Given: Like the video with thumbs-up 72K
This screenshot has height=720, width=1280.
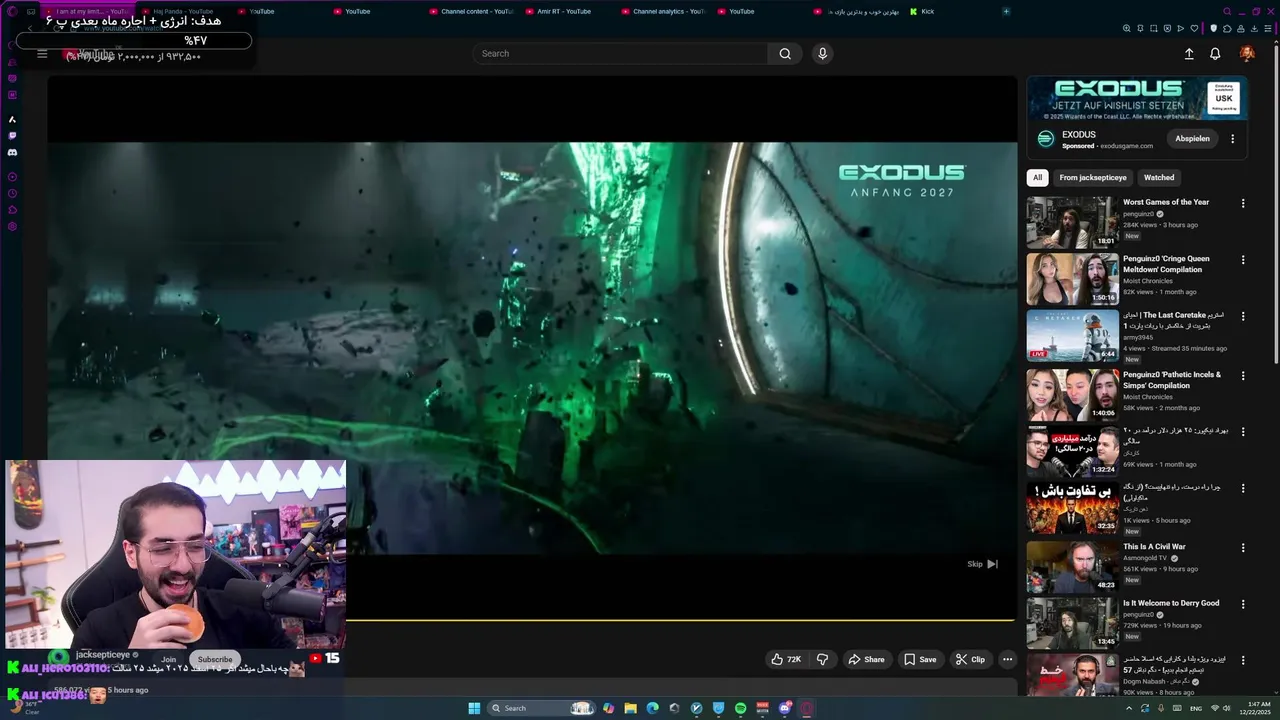Looking at the screenshot, I should [786, 659].
